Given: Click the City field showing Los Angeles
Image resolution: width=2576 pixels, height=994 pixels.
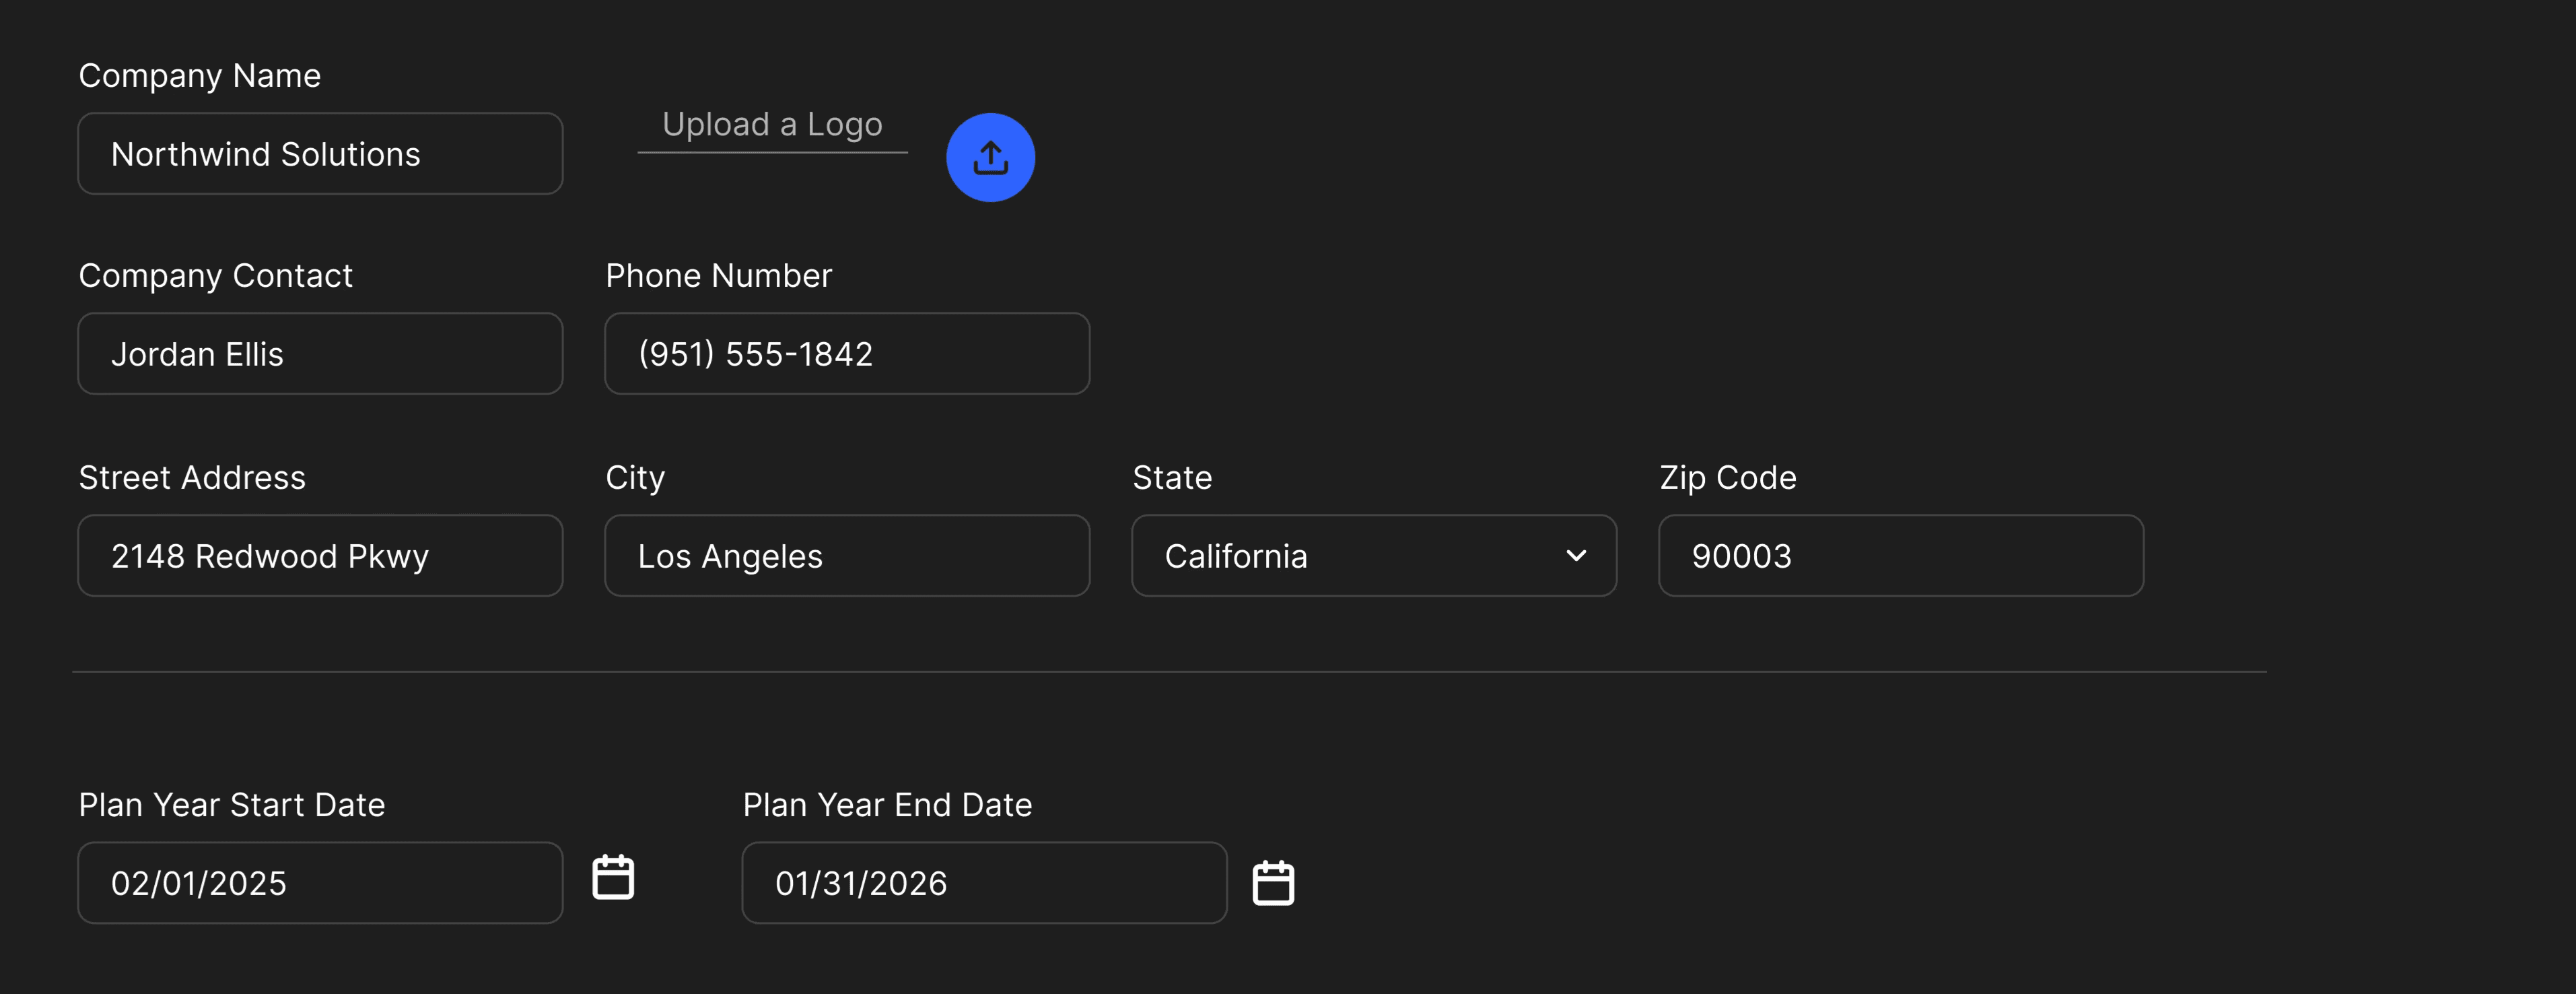Looking at the screenshot, I should (847, 556).
